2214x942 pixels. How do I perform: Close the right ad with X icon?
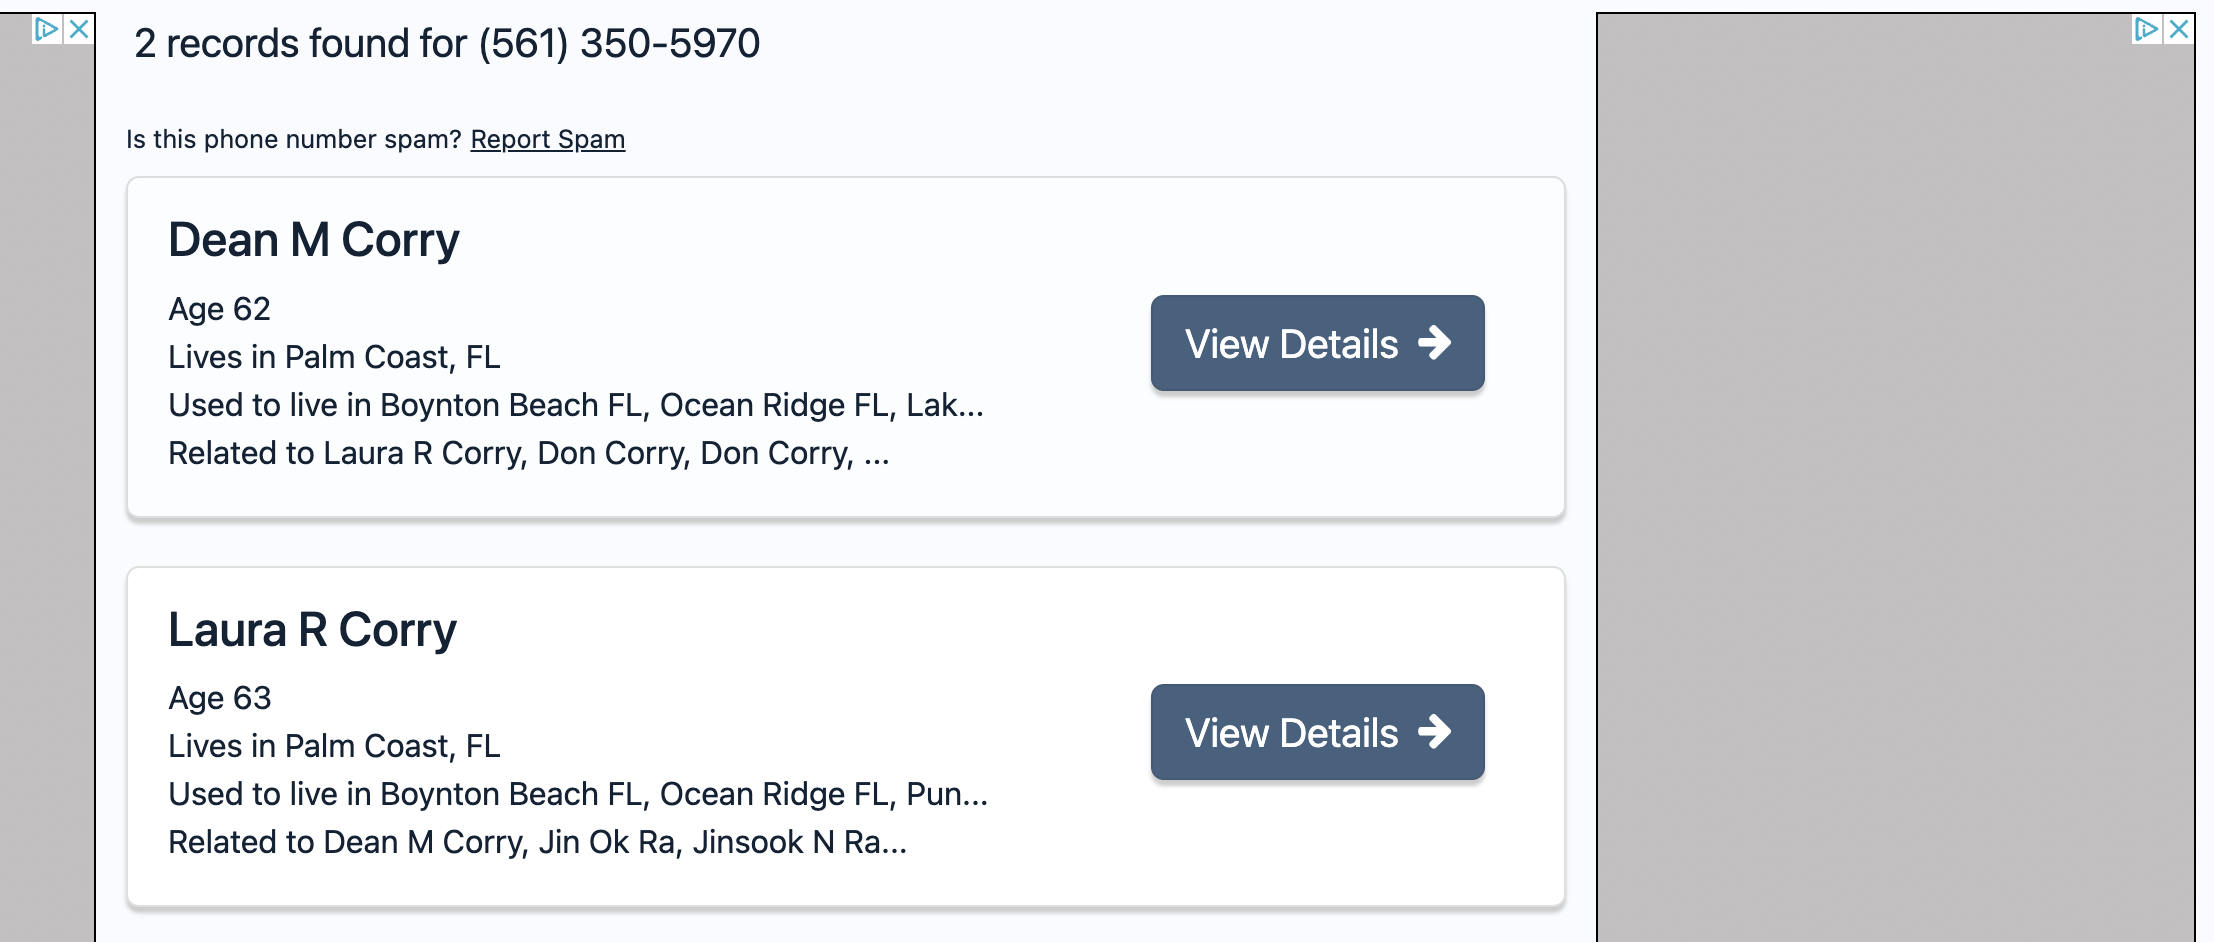point(2178,29)
